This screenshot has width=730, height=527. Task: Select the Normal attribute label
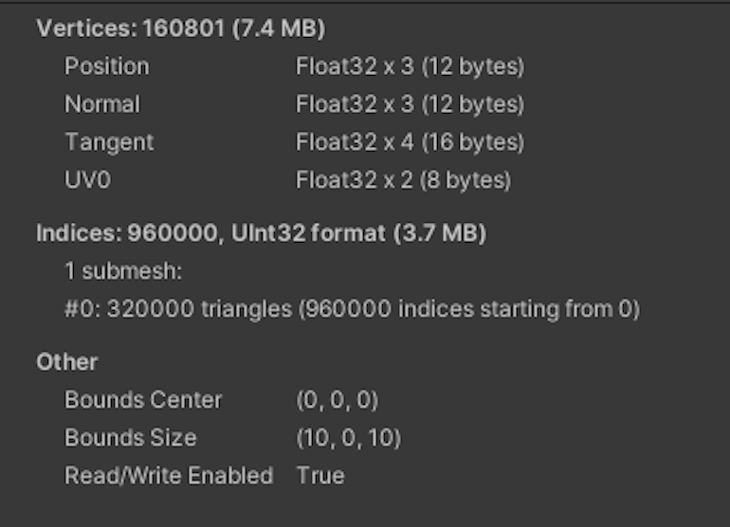click(102, 104)
